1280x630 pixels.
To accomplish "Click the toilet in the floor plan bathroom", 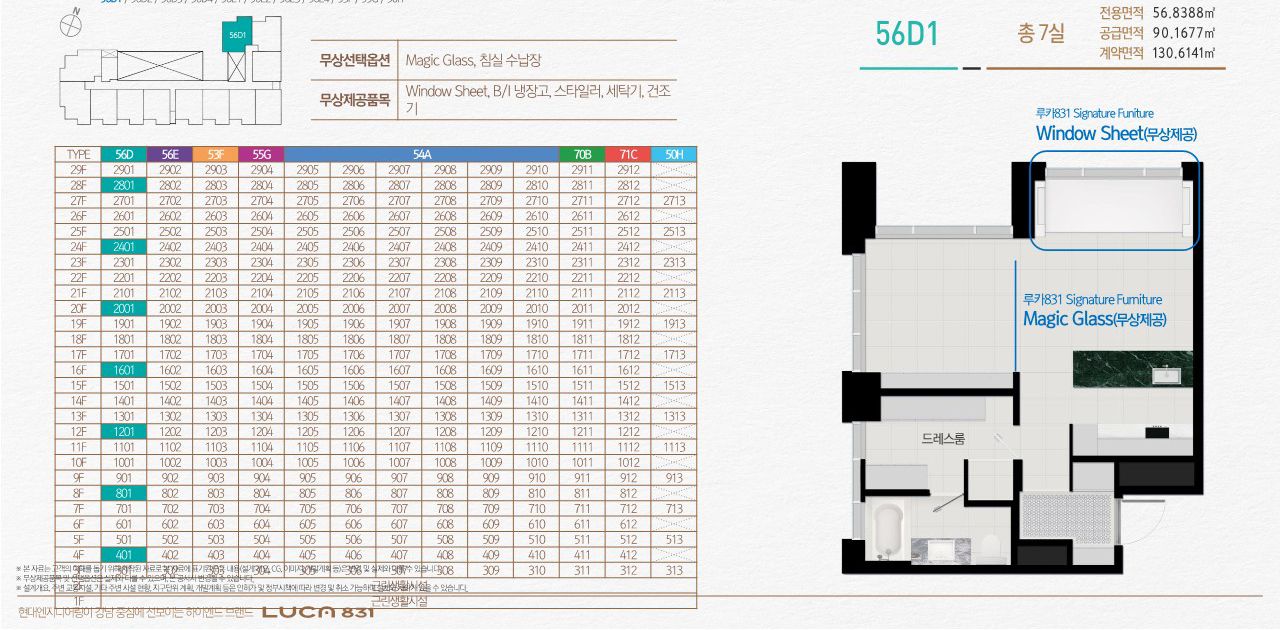I will pyautogui.click(x=990, y=546).
